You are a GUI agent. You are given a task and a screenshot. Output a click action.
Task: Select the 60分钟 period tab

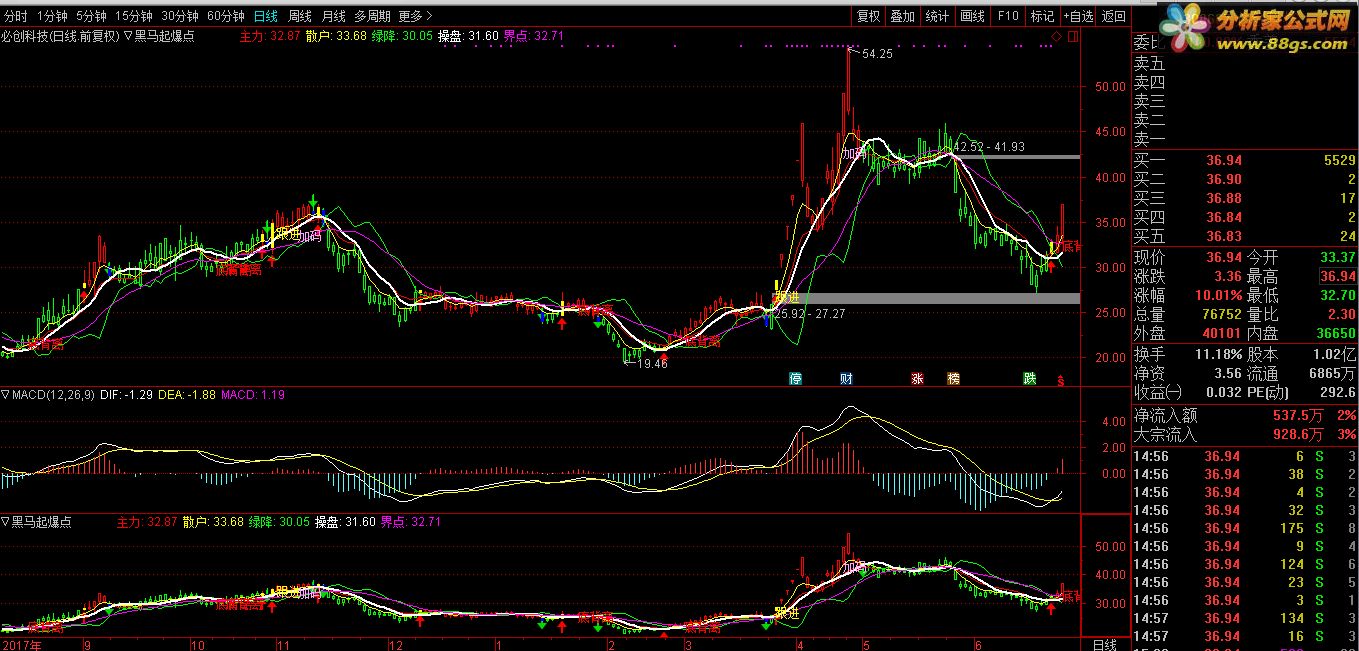pos(226,16)
